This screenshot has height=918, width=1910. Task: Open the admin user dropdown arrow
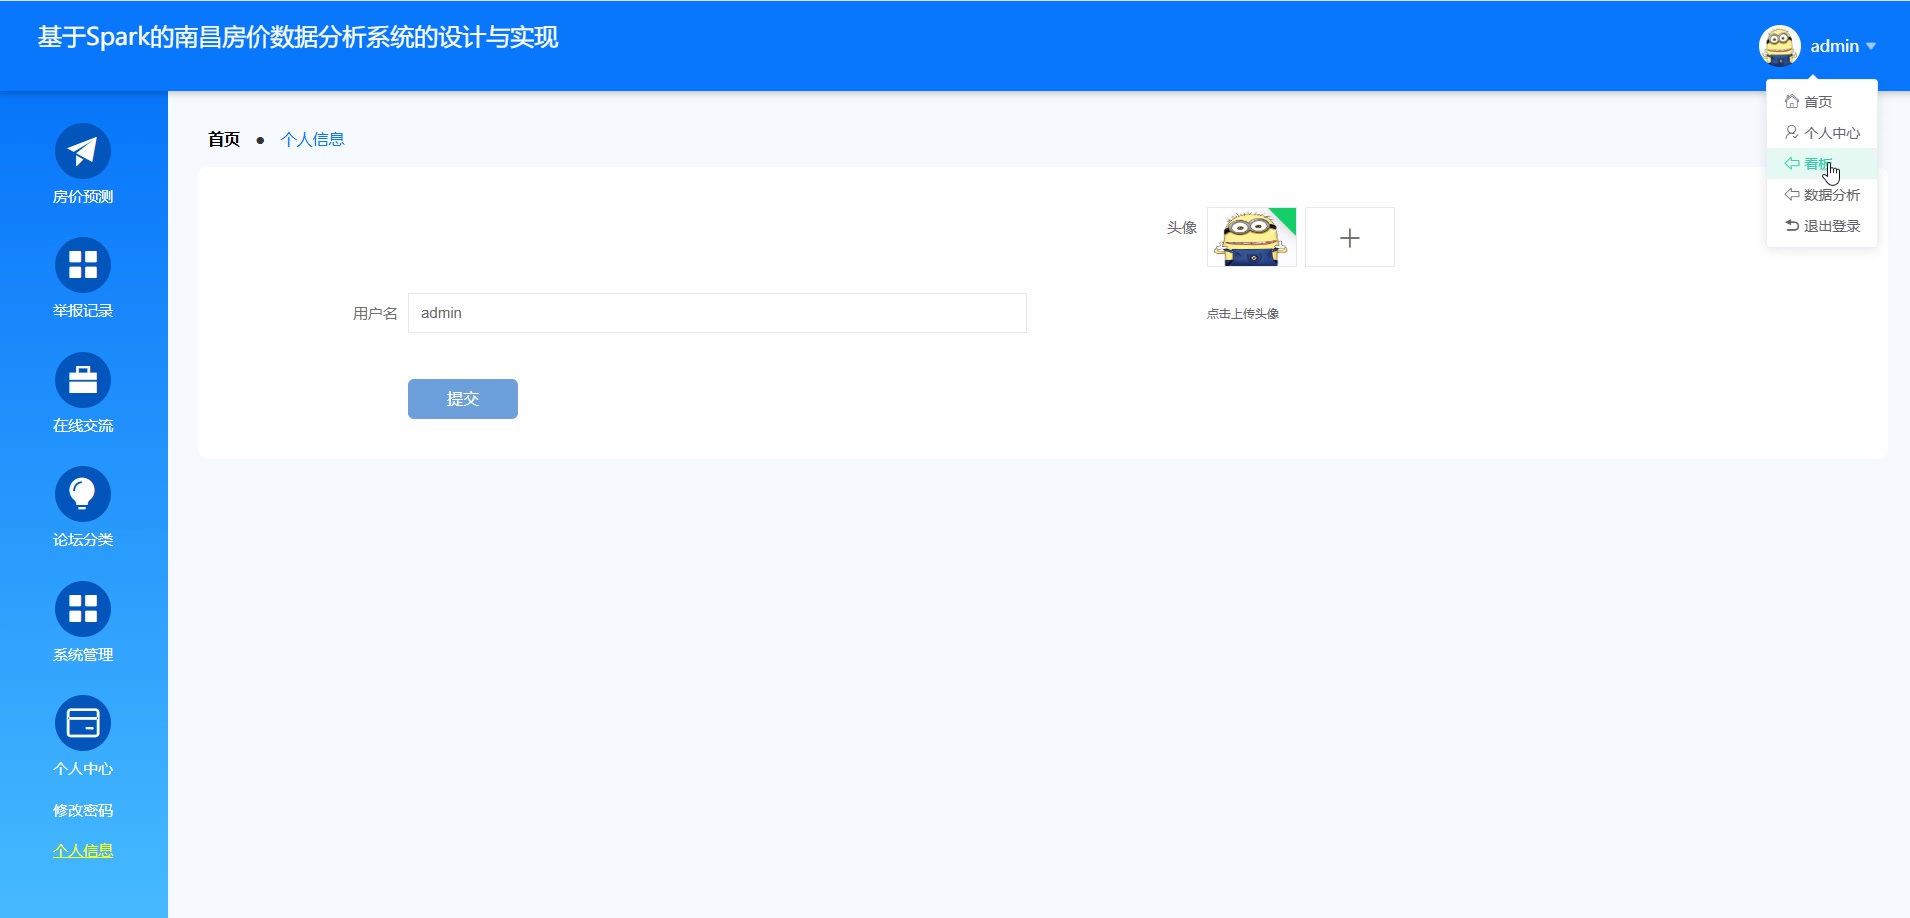(1871, 46)
